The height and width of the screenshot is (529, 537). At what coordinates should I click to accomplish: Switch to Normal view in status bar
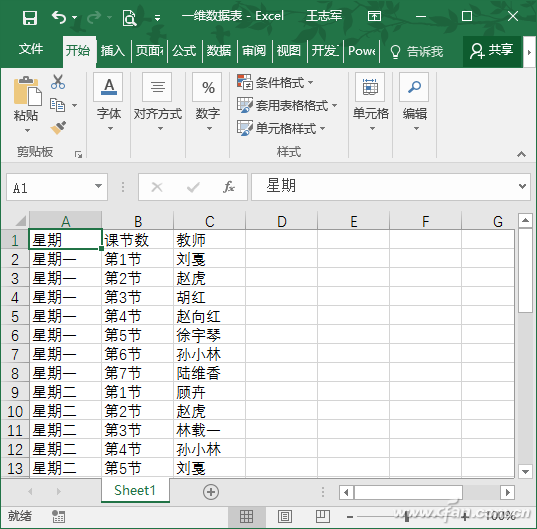pos(246,516)
